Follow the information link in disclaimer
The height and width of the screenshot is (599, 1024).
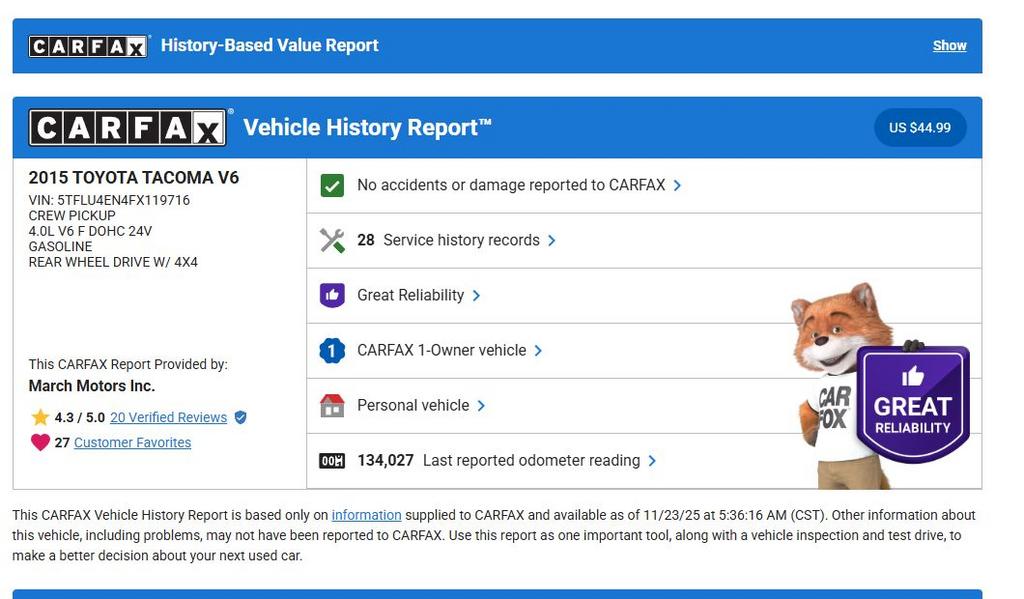(366, 516)
